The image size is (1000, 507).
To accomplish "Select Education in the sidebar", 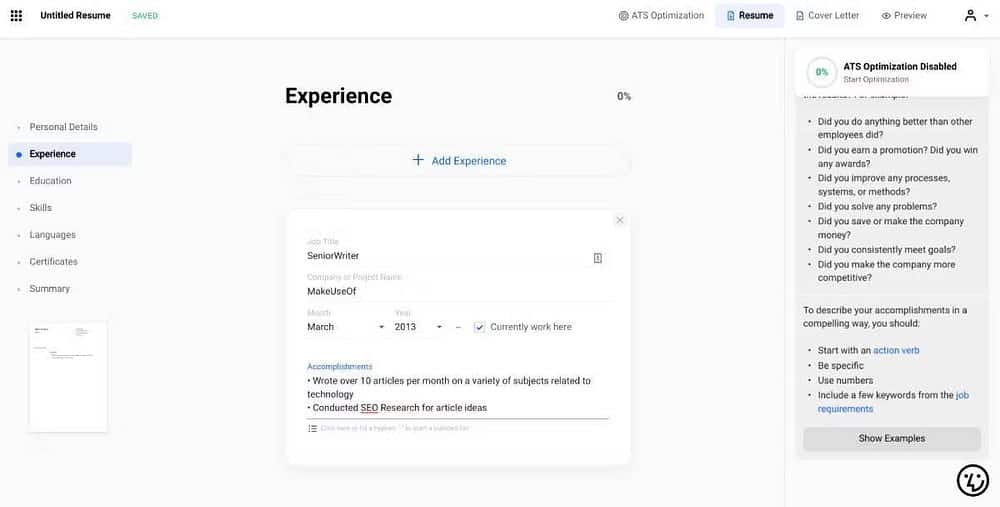I will [50, 181].
